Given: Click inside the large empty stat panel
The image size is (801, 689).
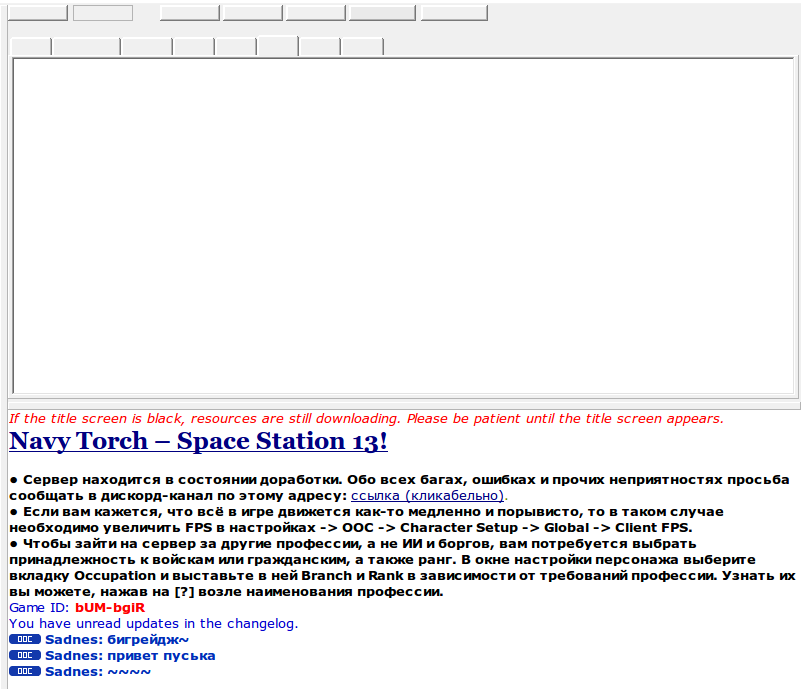Looking at the screenshot, I should pos(403,226).
